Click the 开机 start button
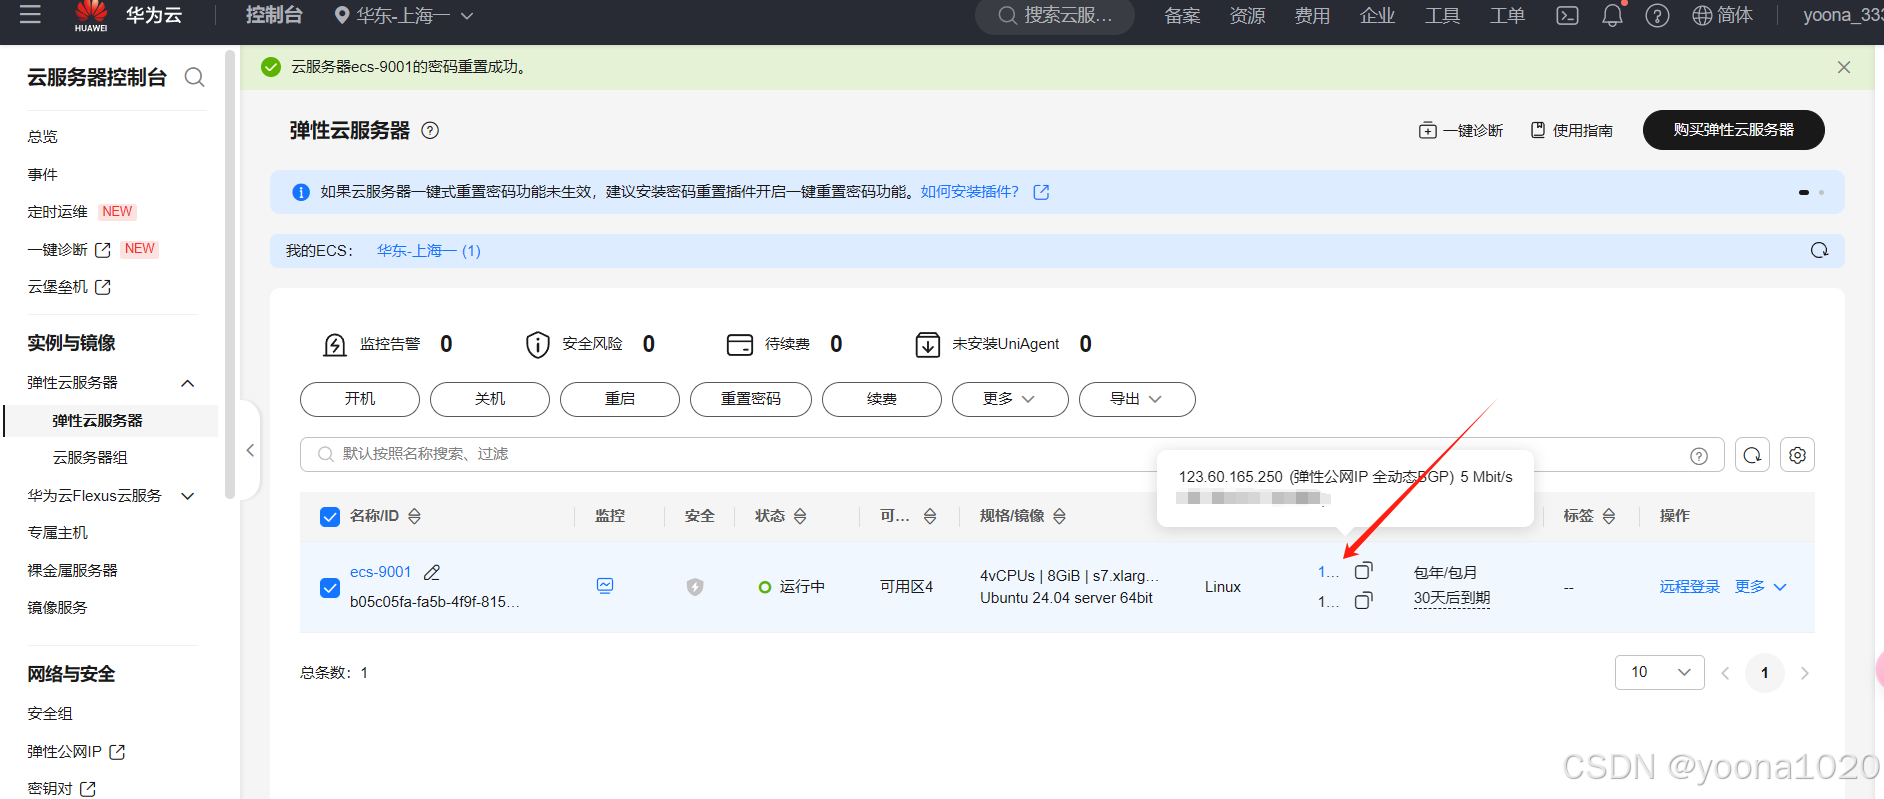Screen dimensions: 1884x799 pyautogui.click(x=360, y=399)
